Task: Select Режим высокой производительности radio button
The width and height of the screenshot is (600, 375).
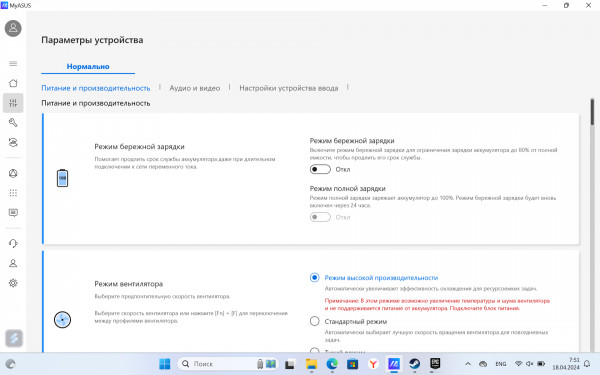Action: point(315,277)
